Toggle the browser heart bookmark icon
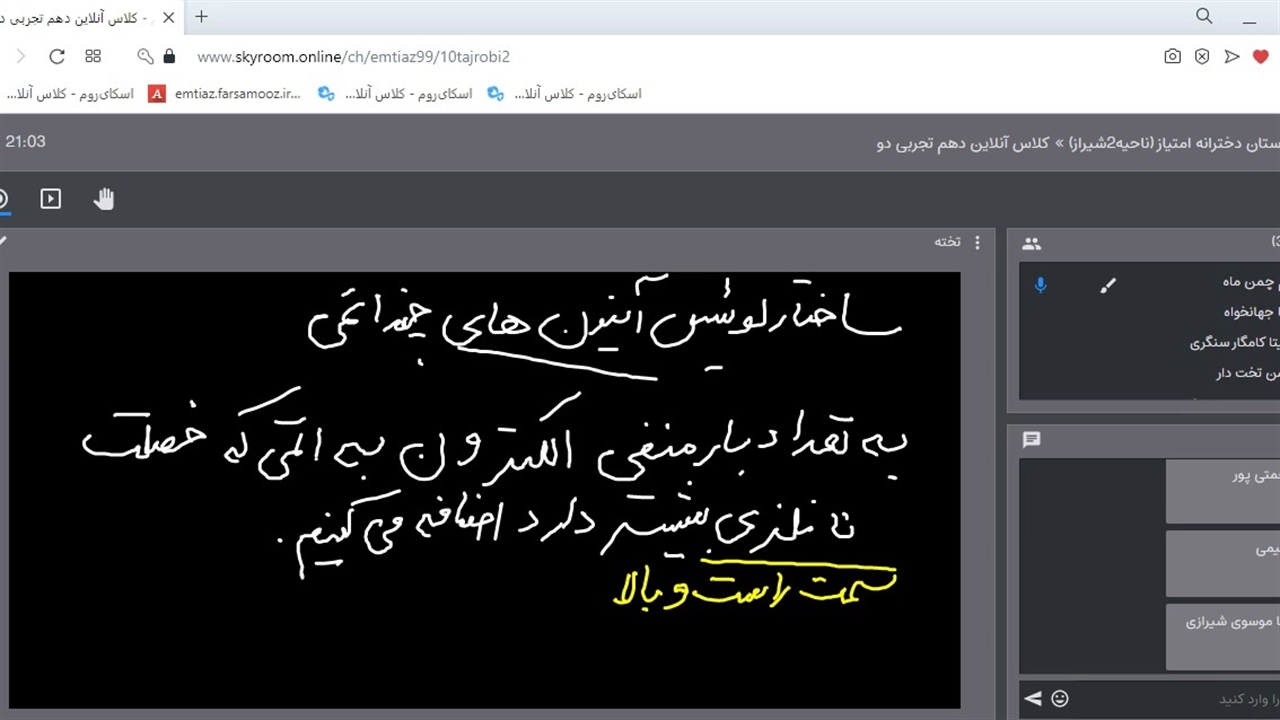This screenshot has width=1280, height=720. pyautogui.click(x=1261, y=57)
